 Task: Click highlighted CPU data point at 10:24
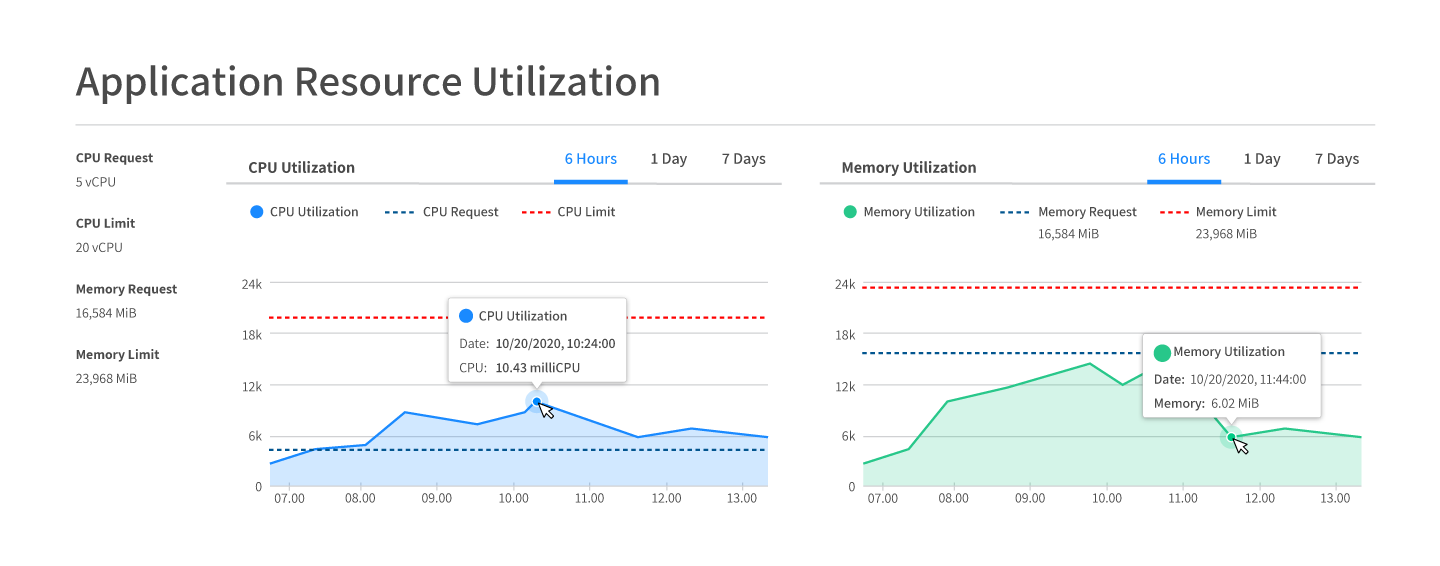[x=537, y=402]
